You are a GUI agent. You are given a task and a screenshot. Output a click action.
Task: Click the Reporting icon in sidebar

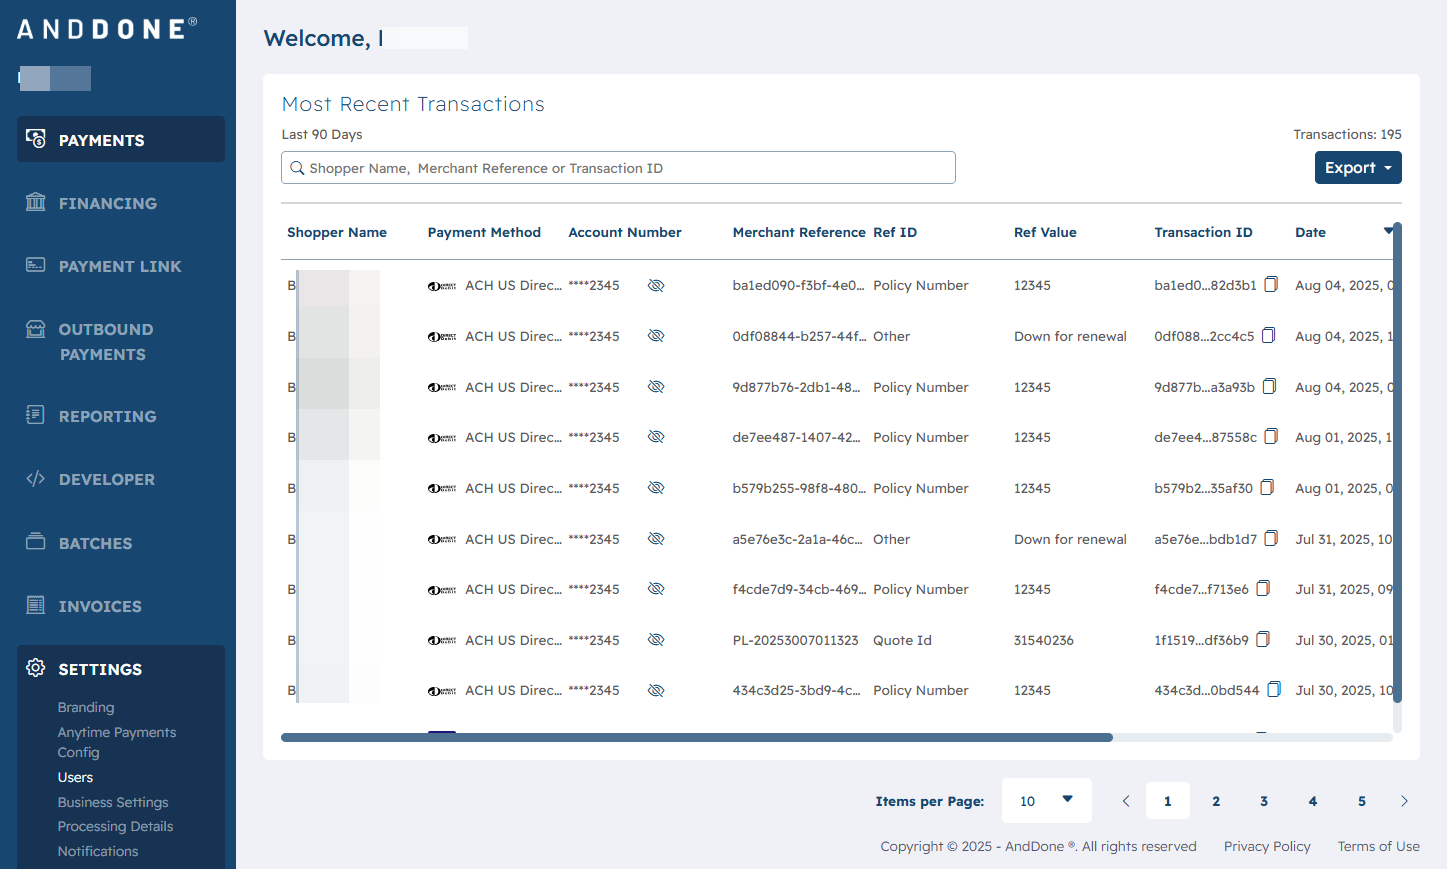(36, 415)
